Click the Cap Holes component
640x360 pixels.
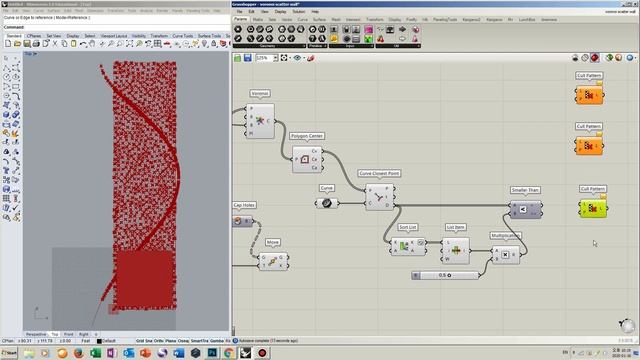[x=242, y=221]
